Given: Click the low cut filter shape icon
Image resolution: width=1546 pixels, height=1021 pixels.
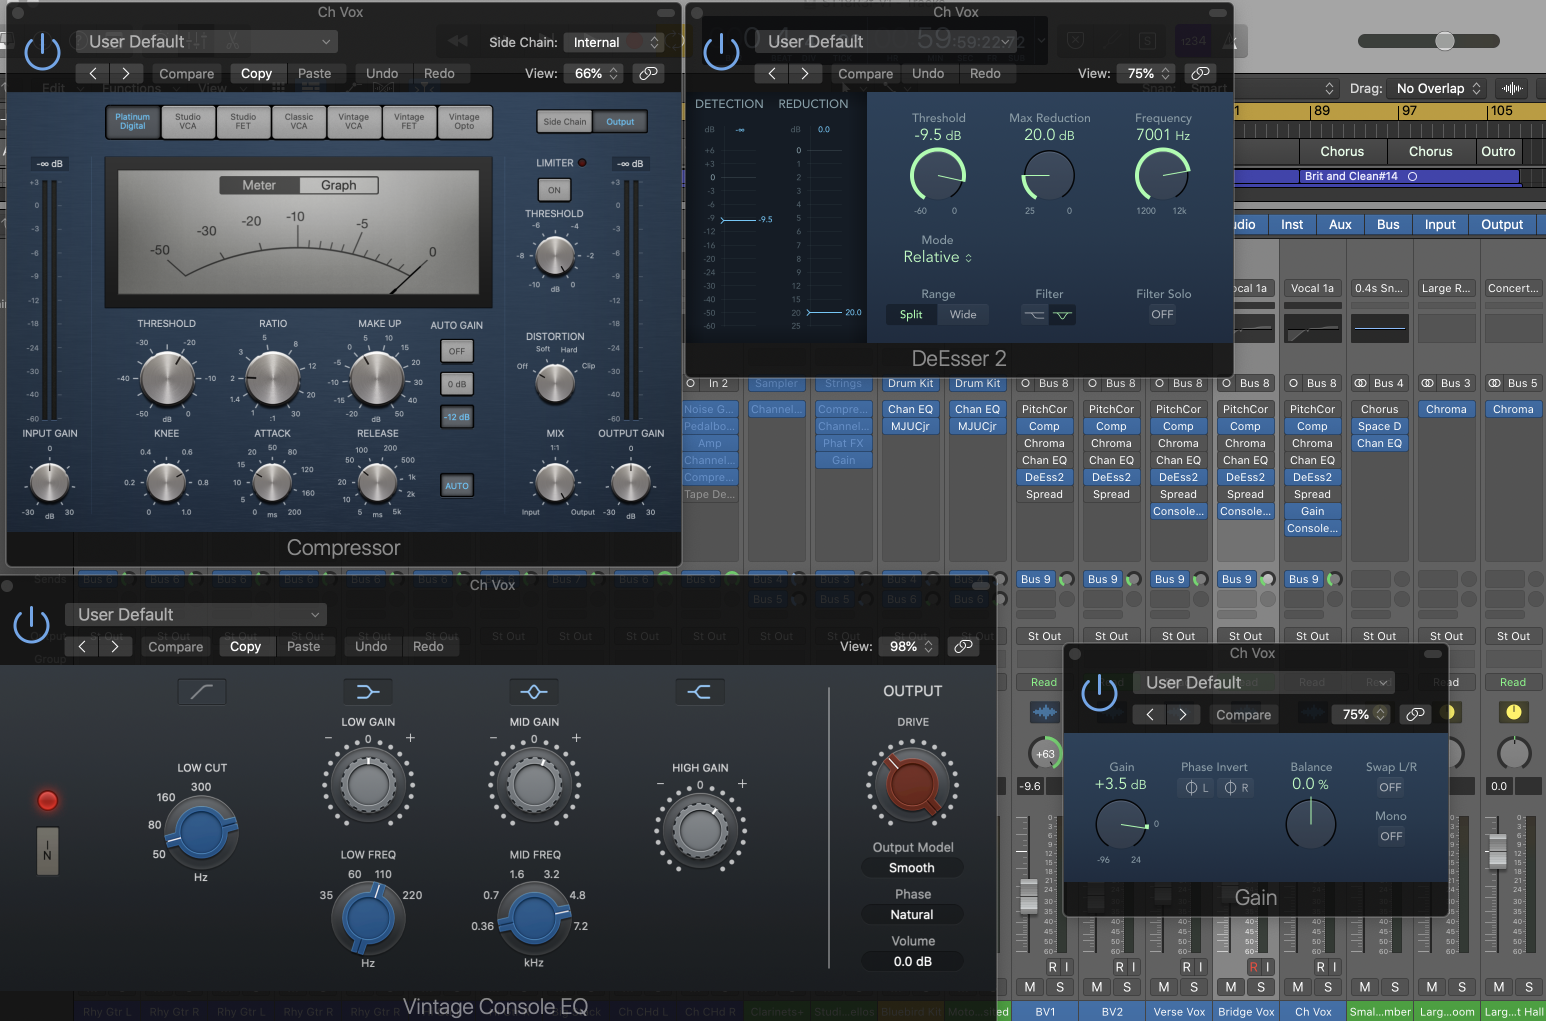Looking at the screenshot, I should pos(201,691).
